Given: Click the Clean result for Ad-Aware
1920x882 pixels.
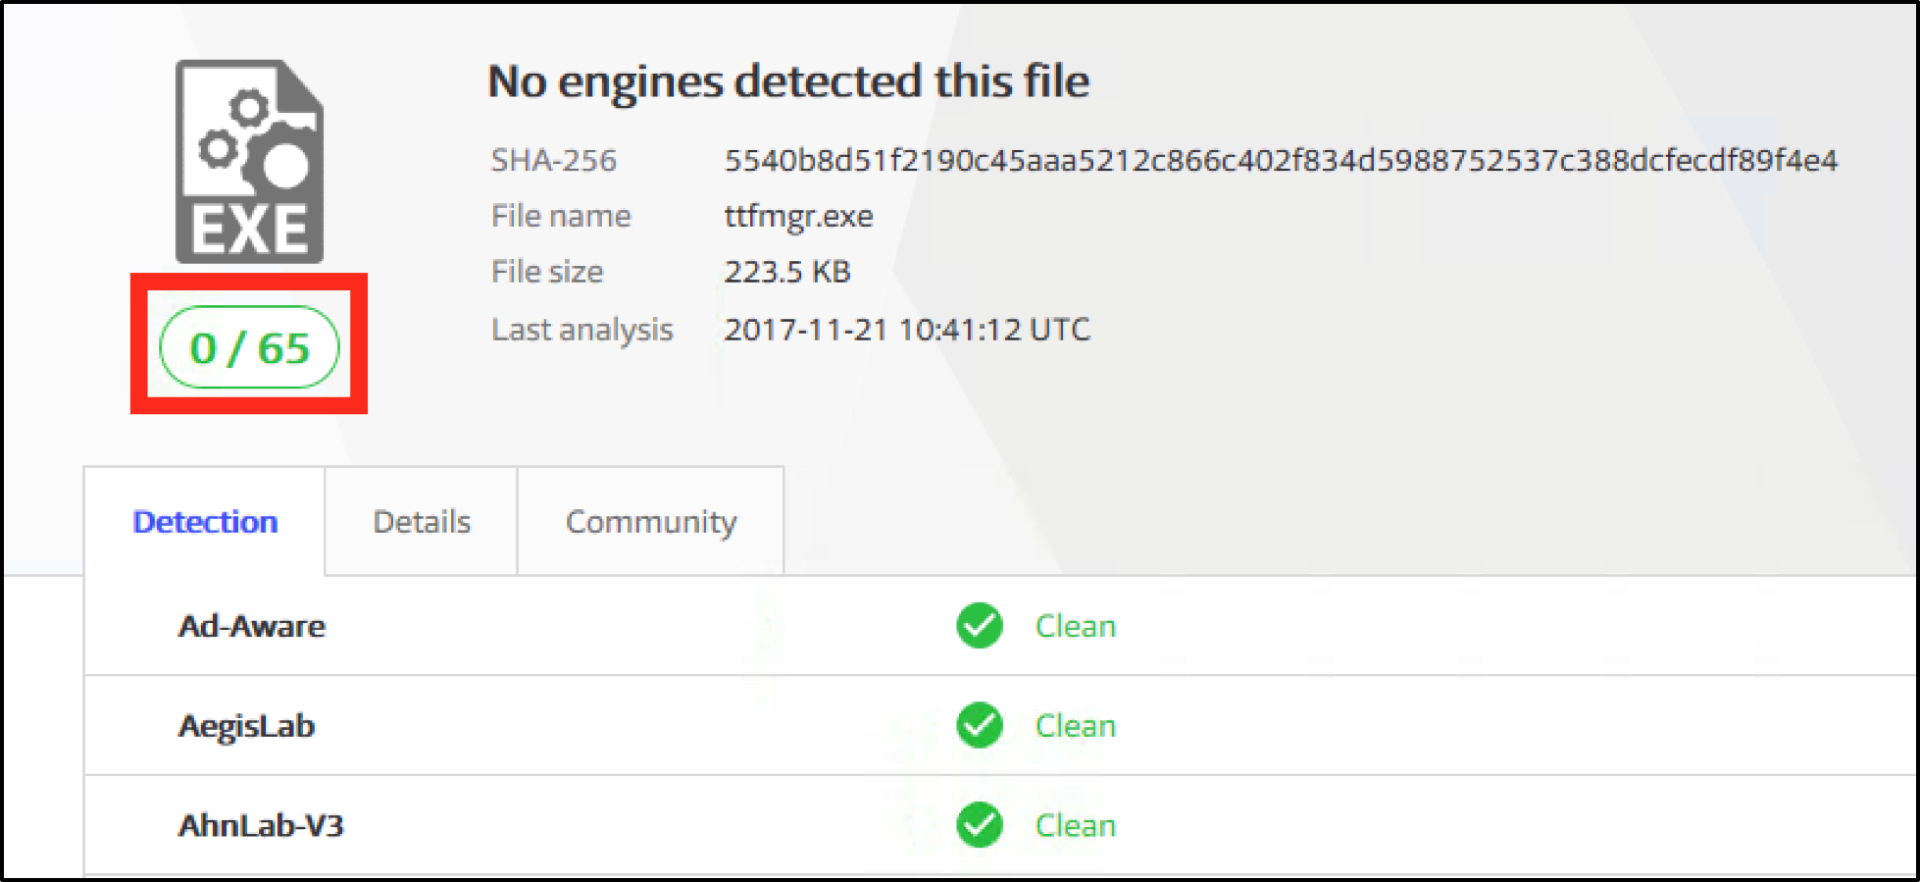Looking at the screenshot, I should tap(1075, 626).
